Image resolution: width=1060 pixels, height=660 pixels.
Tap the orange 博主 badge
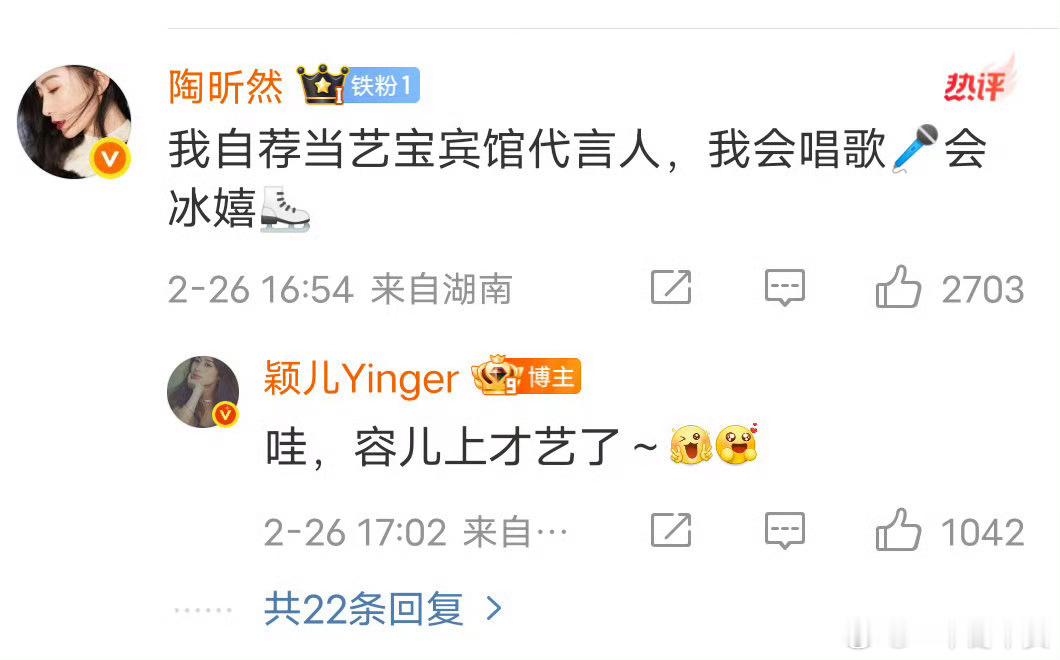click(551, 376)
